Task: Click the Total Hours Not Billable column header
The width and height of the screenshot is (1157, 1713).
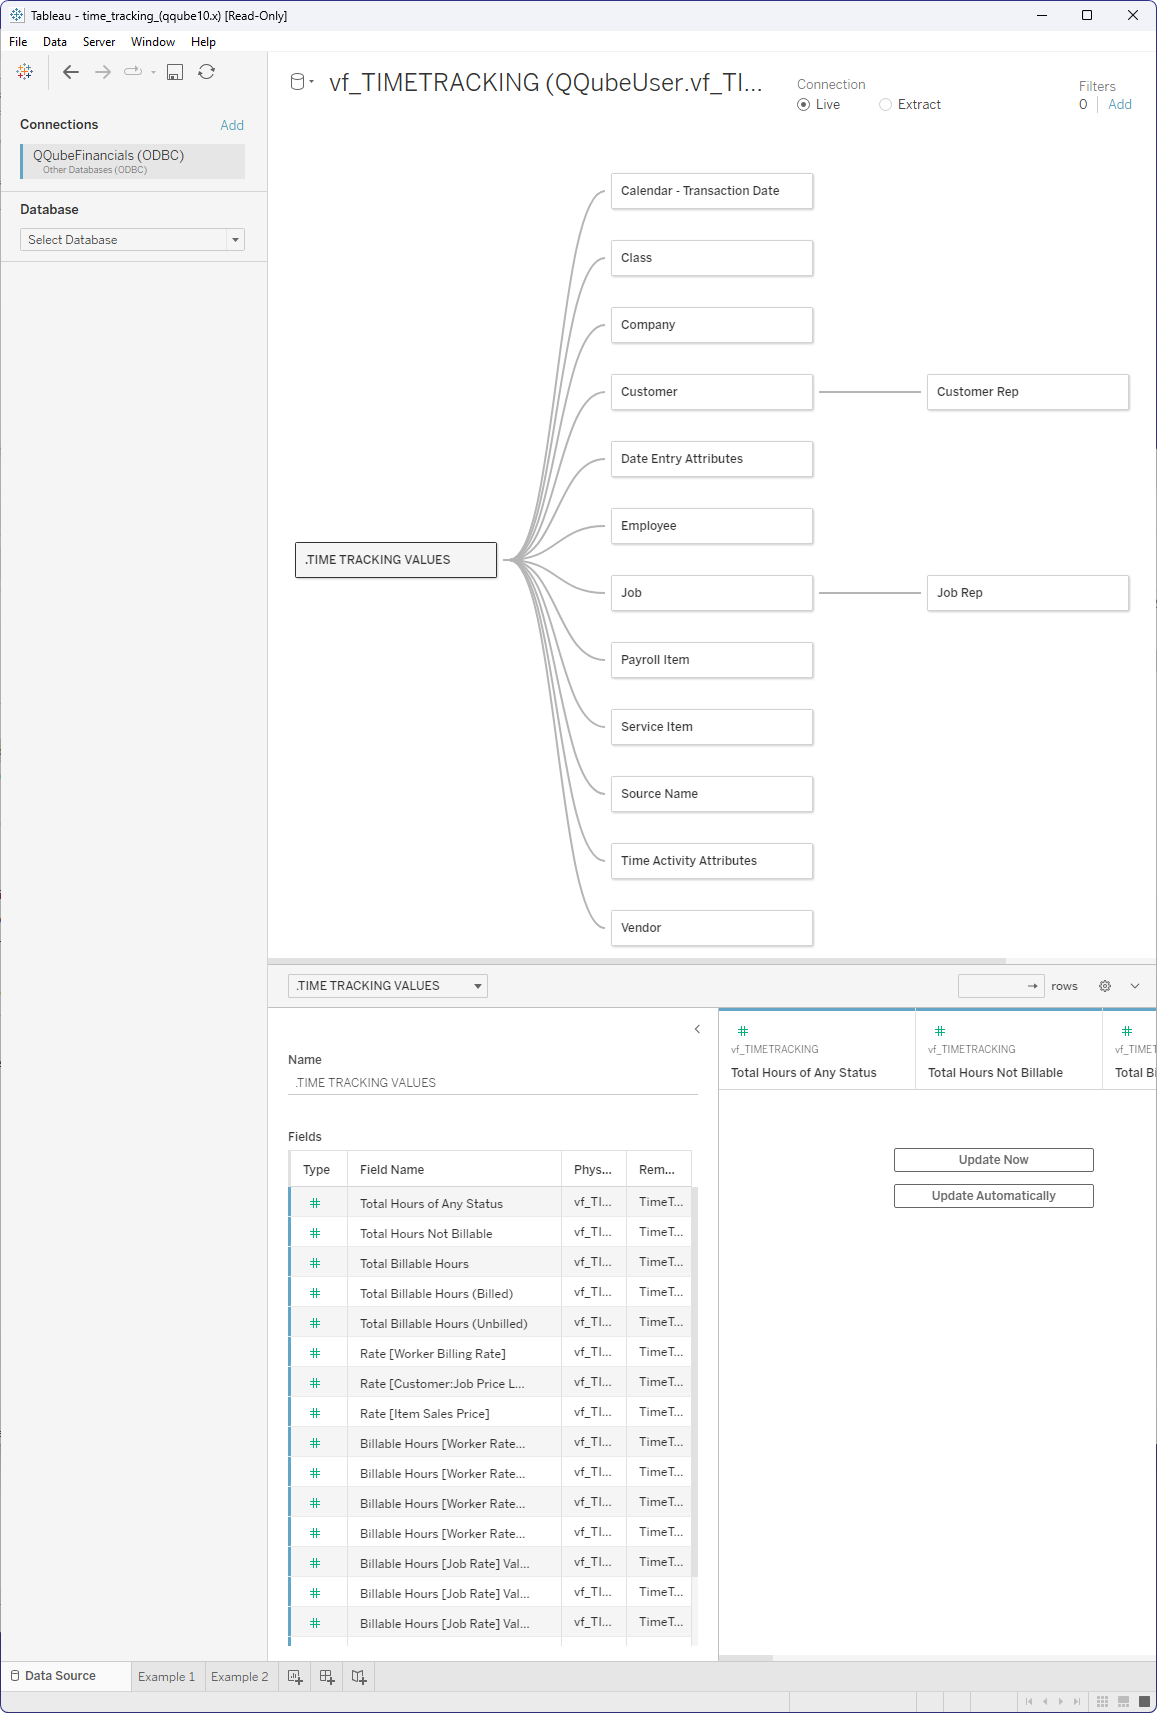Action: click(x=1008, y=1049)
